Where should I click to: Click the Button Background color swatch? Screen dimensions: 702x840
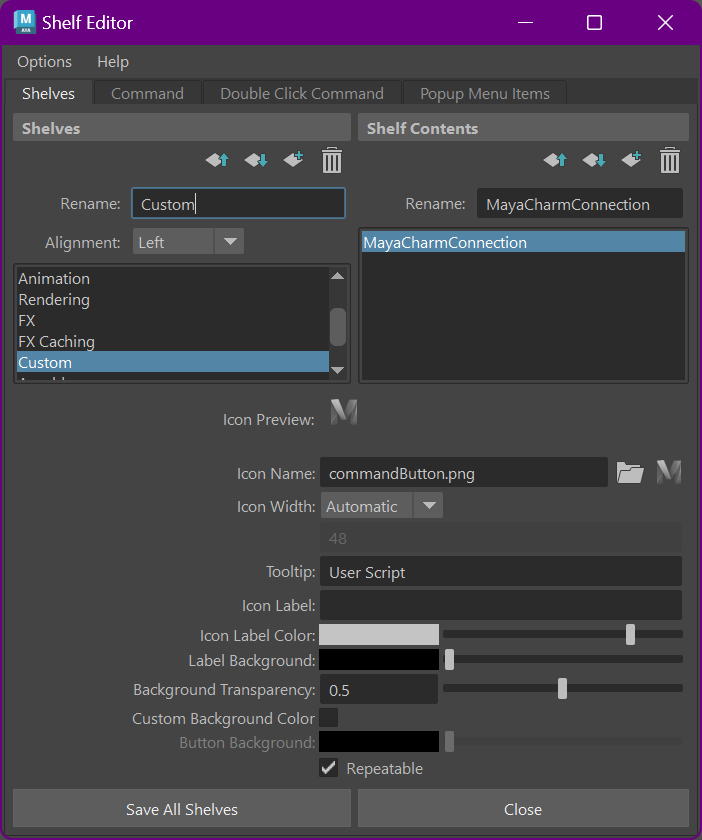tap(379, 742)
